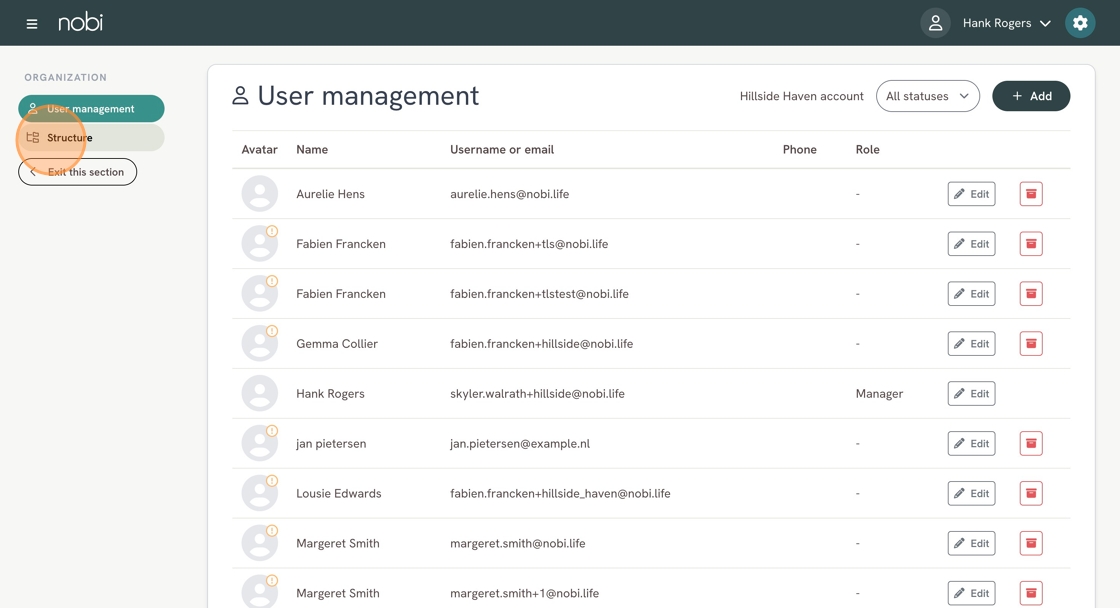The width and height of the screenshot is (1120, 608).
Task: Open Structure in the sidebar
Action: tap(91, 137)
